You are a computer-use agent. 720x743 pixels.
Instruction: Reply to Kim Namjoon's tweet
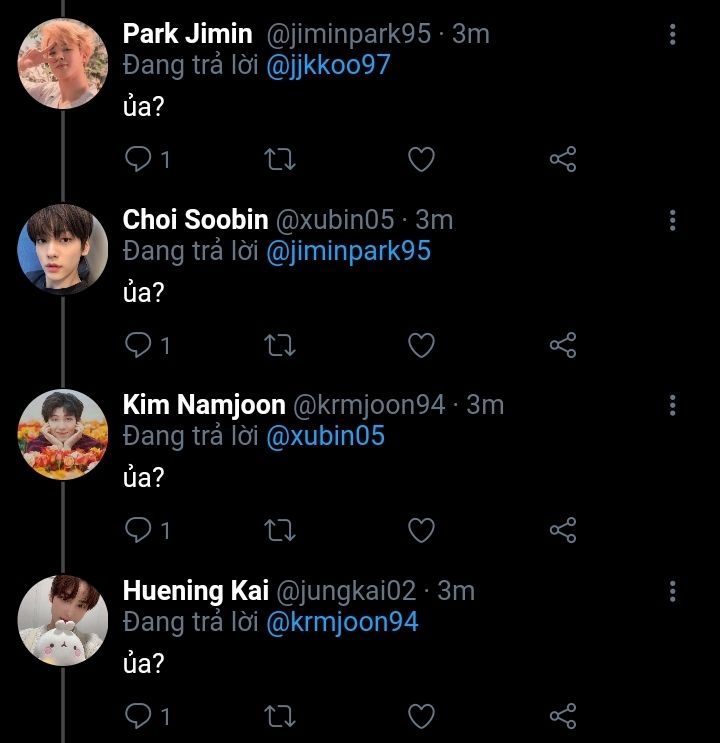click(138, 530)
